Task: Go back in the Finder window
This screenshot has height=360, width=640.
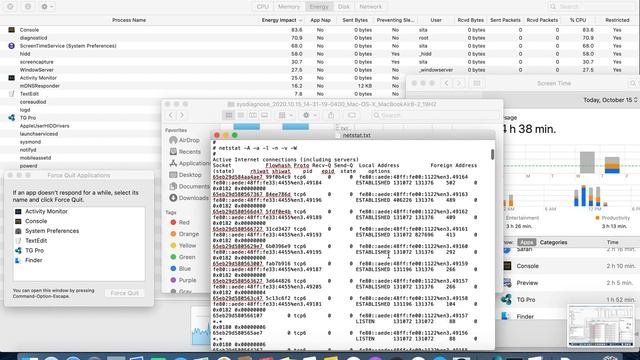Action: click(171, 116)
